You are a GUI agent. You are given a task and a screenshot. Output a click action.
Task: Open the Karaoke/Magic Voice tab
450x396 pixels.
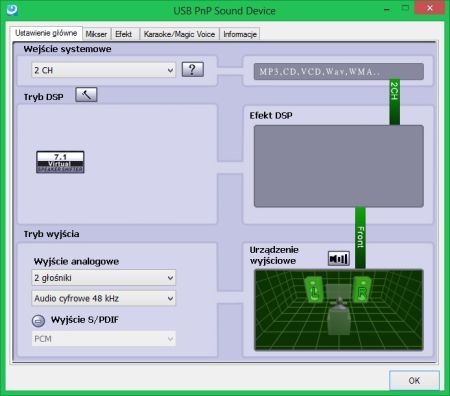coord(179,34)
